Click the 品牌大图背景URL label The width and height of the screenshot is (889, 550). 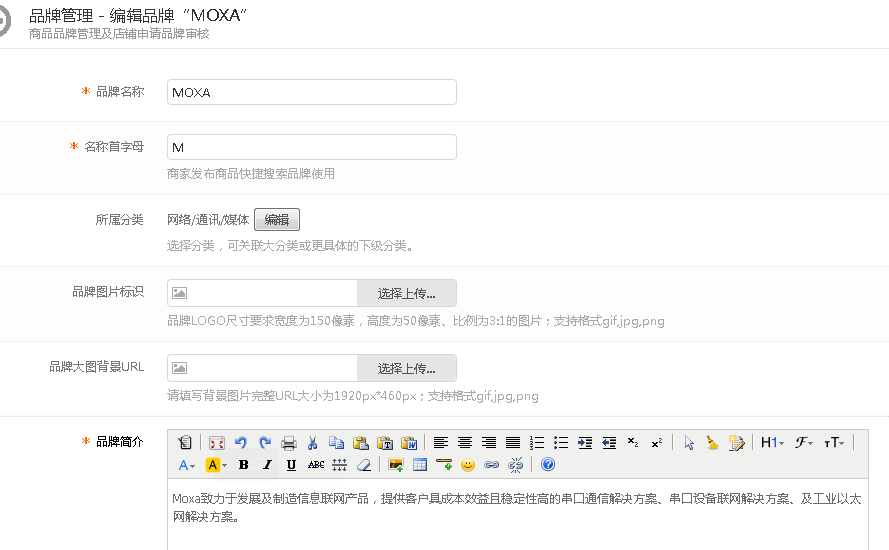96,367
